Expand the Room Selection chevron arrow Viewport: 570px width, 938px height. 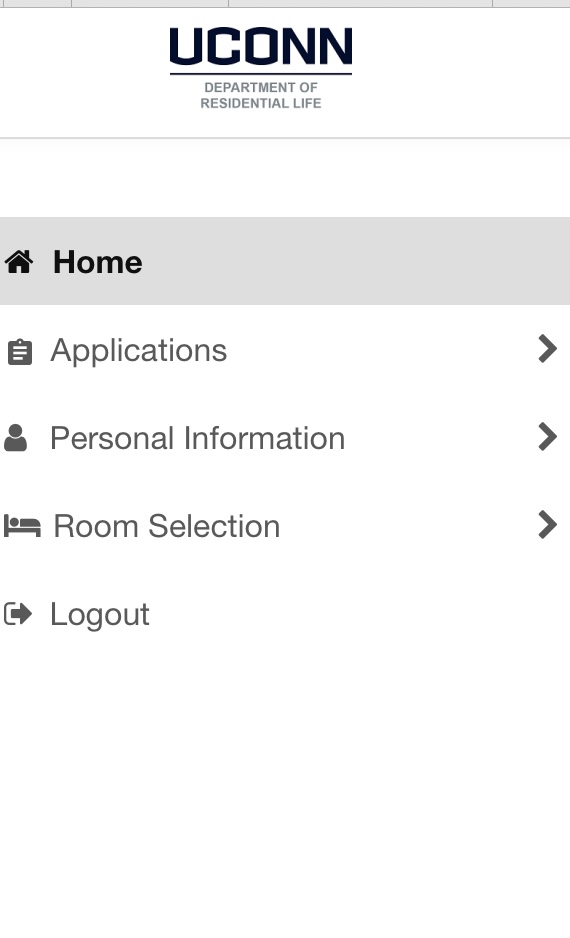tap(547, 525)
